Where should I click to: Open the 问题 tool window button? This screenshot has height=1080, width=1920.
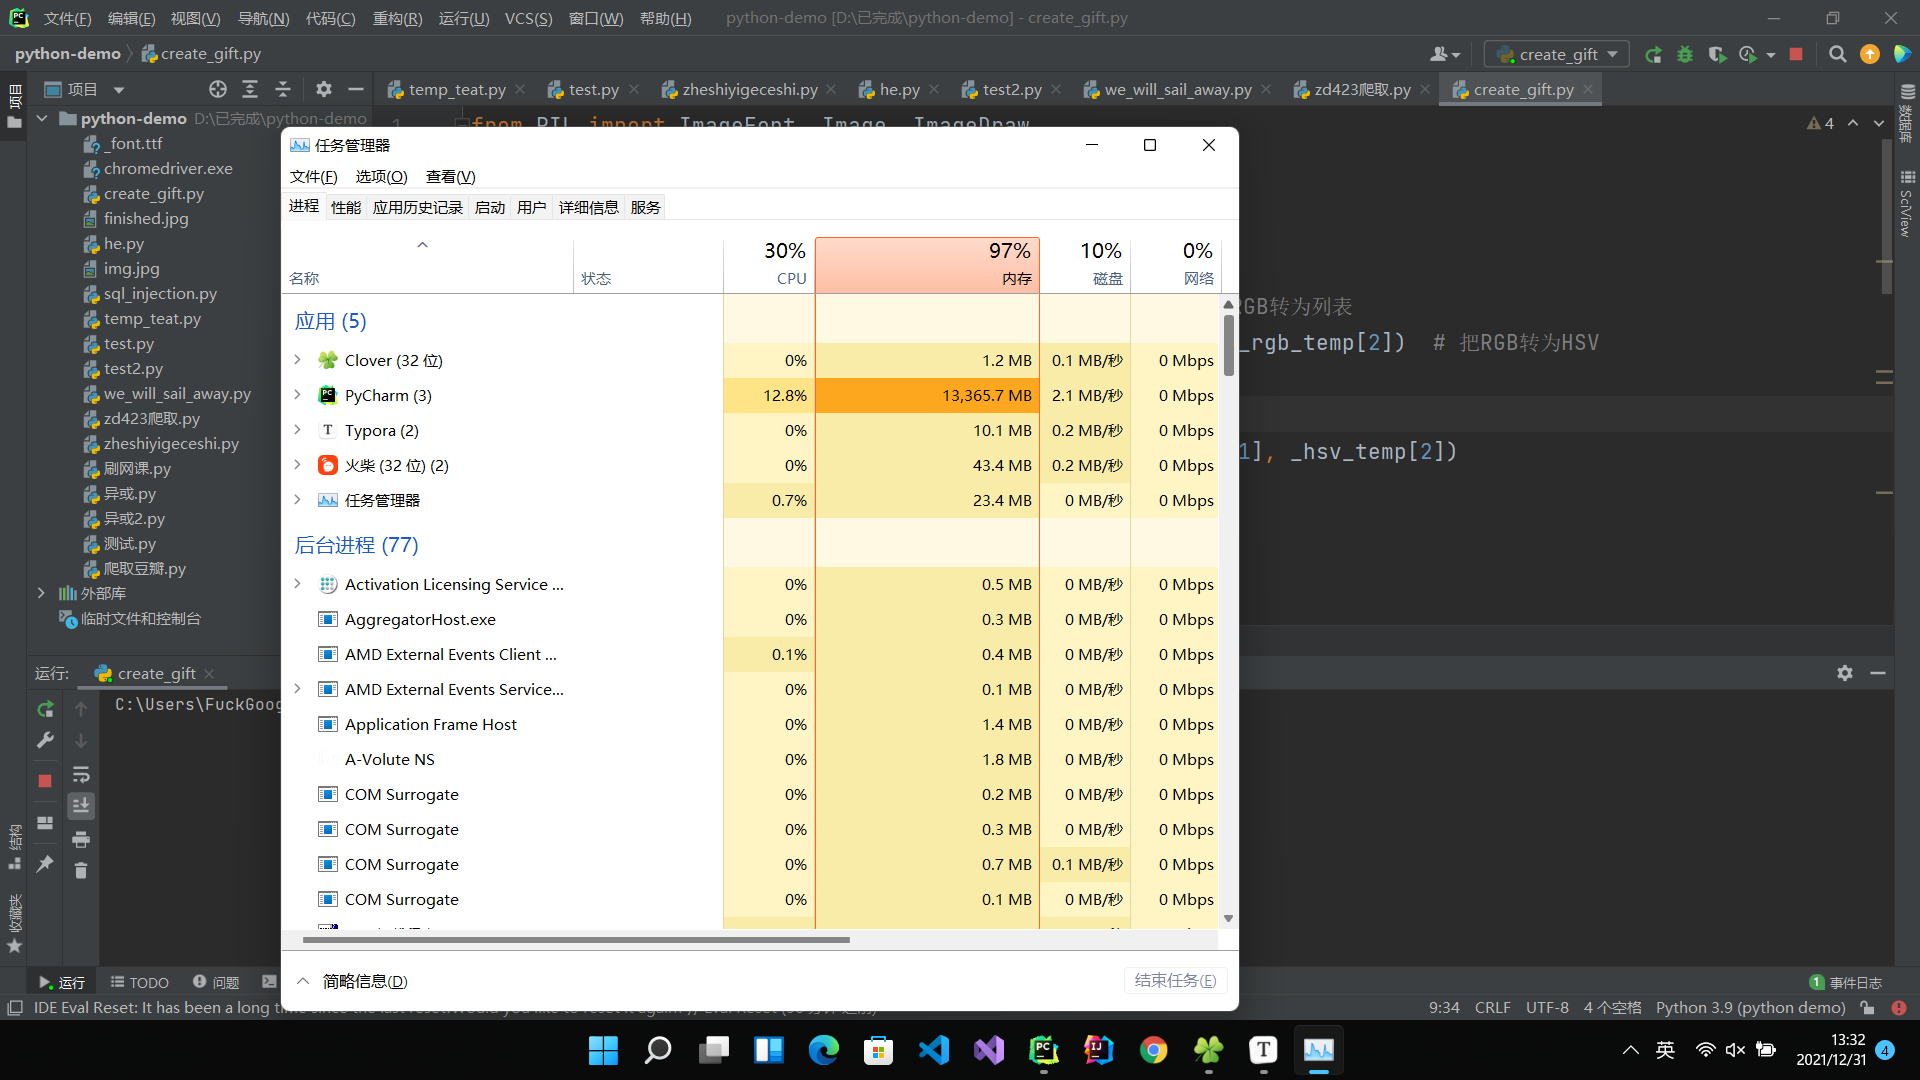tap(216, 982)
